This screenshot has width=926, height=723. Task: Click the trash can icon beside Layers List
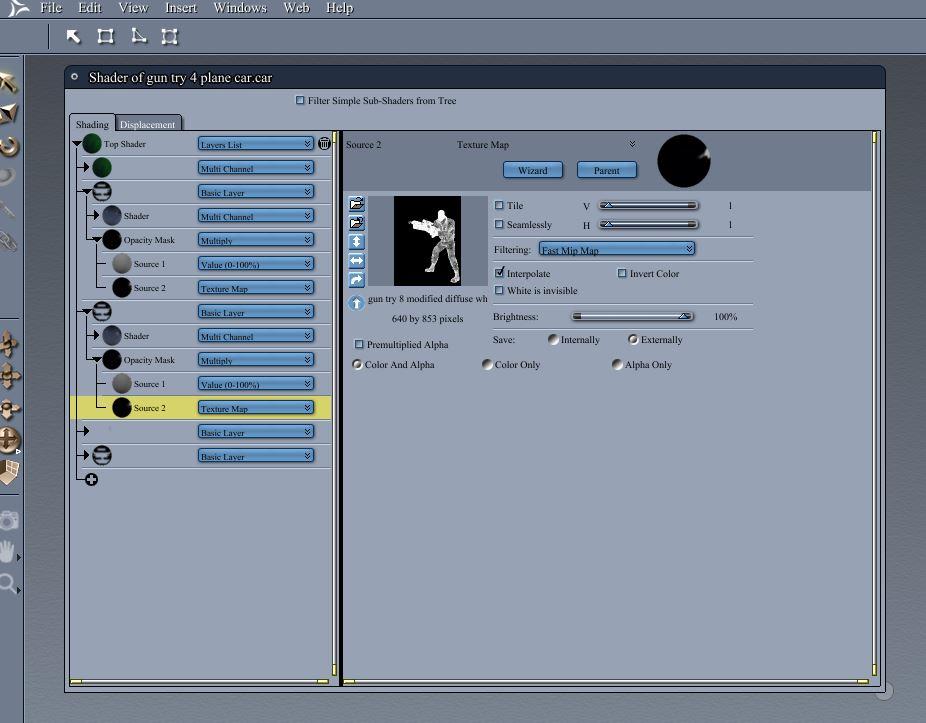pos(324,144)
